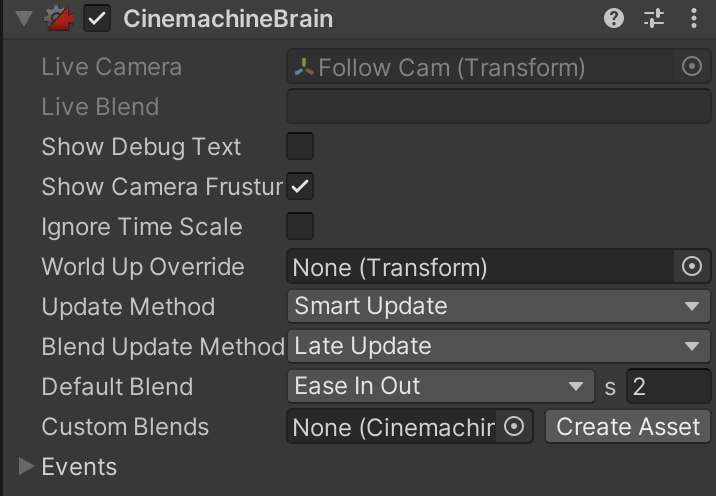Enable Show Debug Text checkbox
The height and width of the screenshot is (496, 716).
(x=300, y=147)
